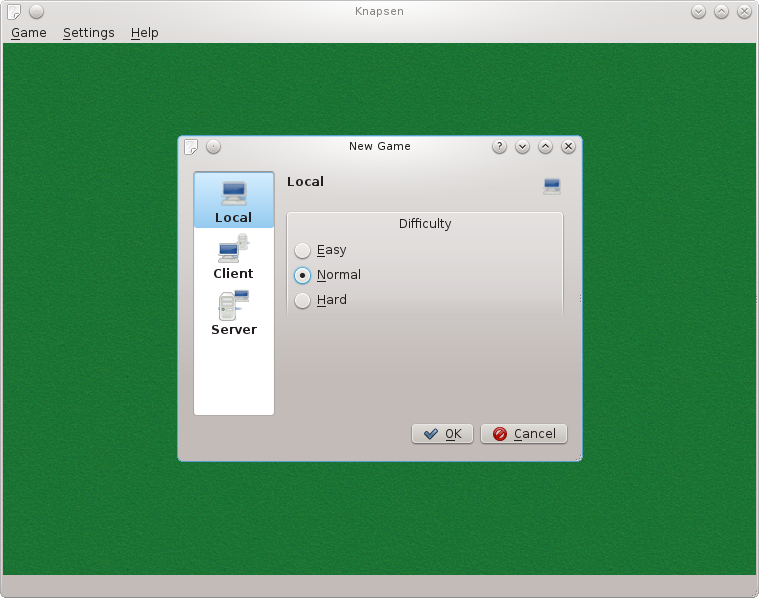Close the Knapsen main window
Image resolution: width=759 pixels, height=598 pixels.
tap(744, 12)
